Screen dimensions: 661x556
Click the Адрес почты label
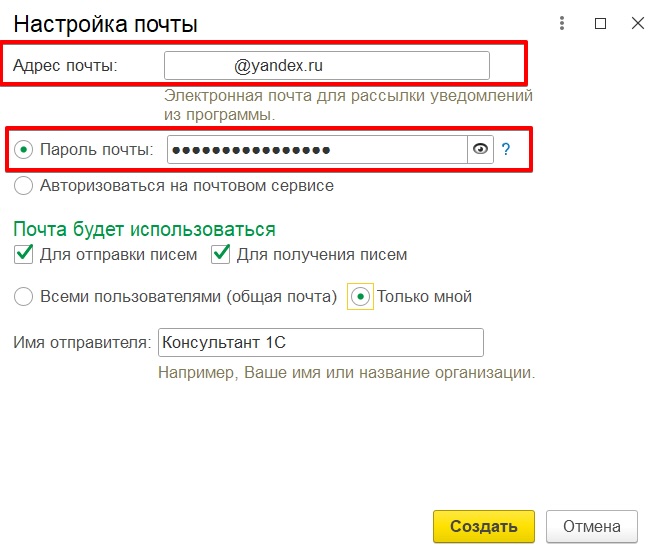click(65, 65)
